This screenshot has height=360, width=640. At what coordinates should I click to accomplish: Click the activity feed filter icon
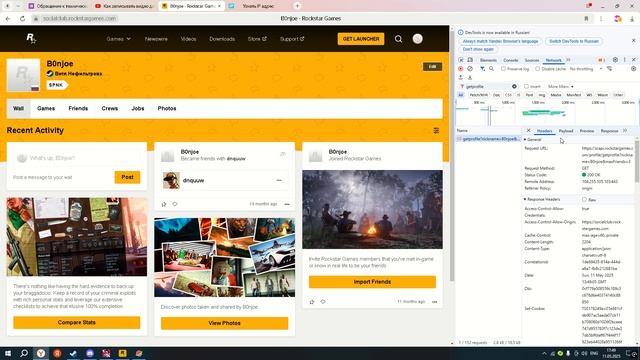[436, 131]
